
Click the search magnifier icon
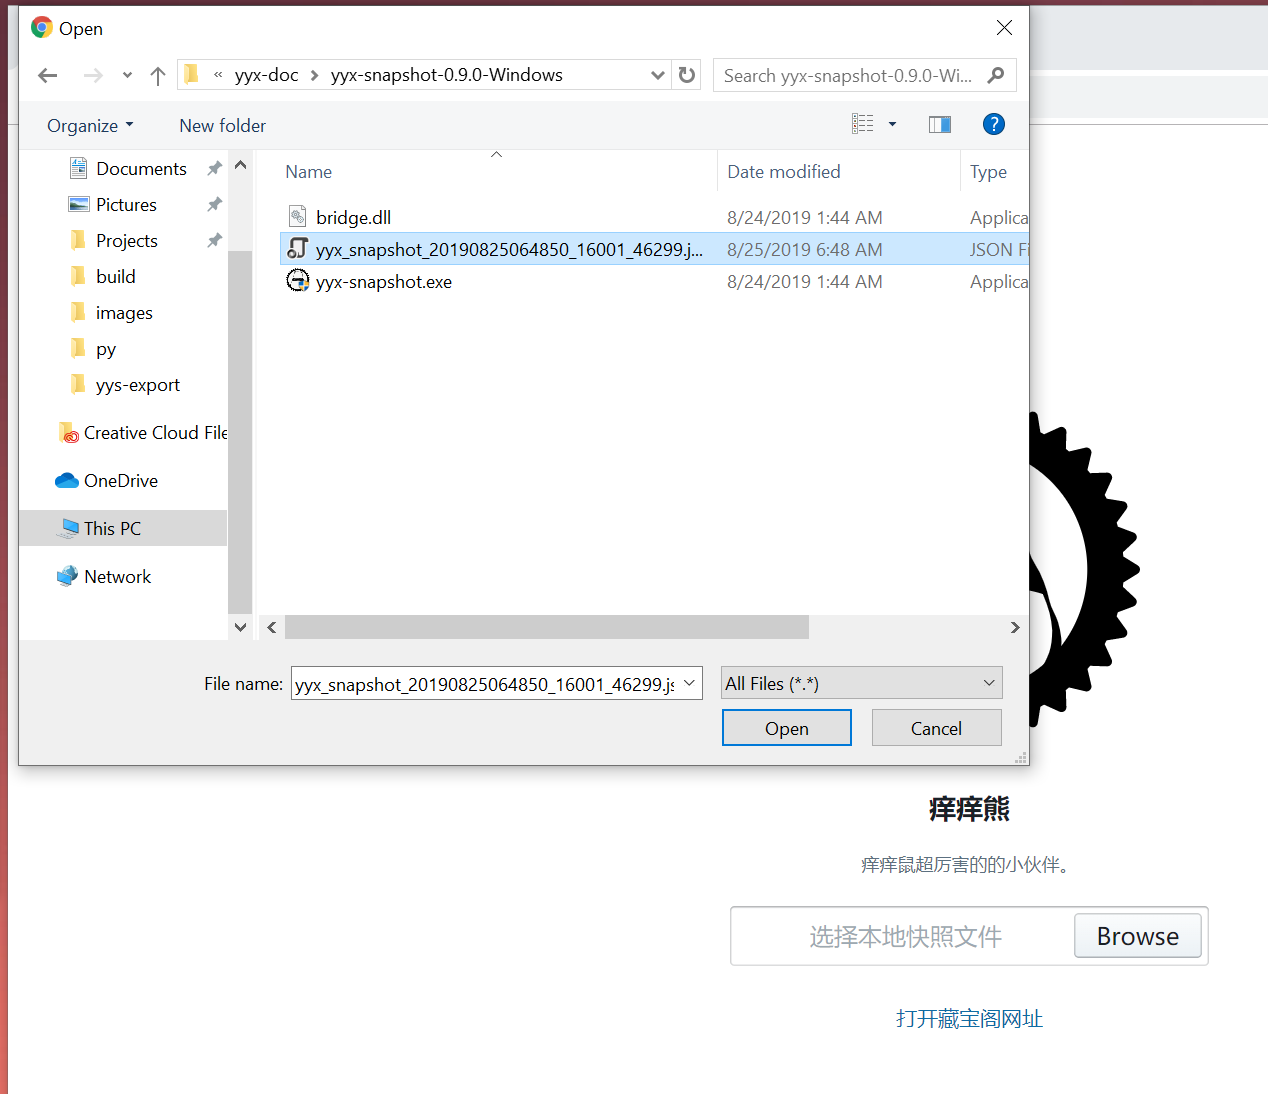[996, 75]
